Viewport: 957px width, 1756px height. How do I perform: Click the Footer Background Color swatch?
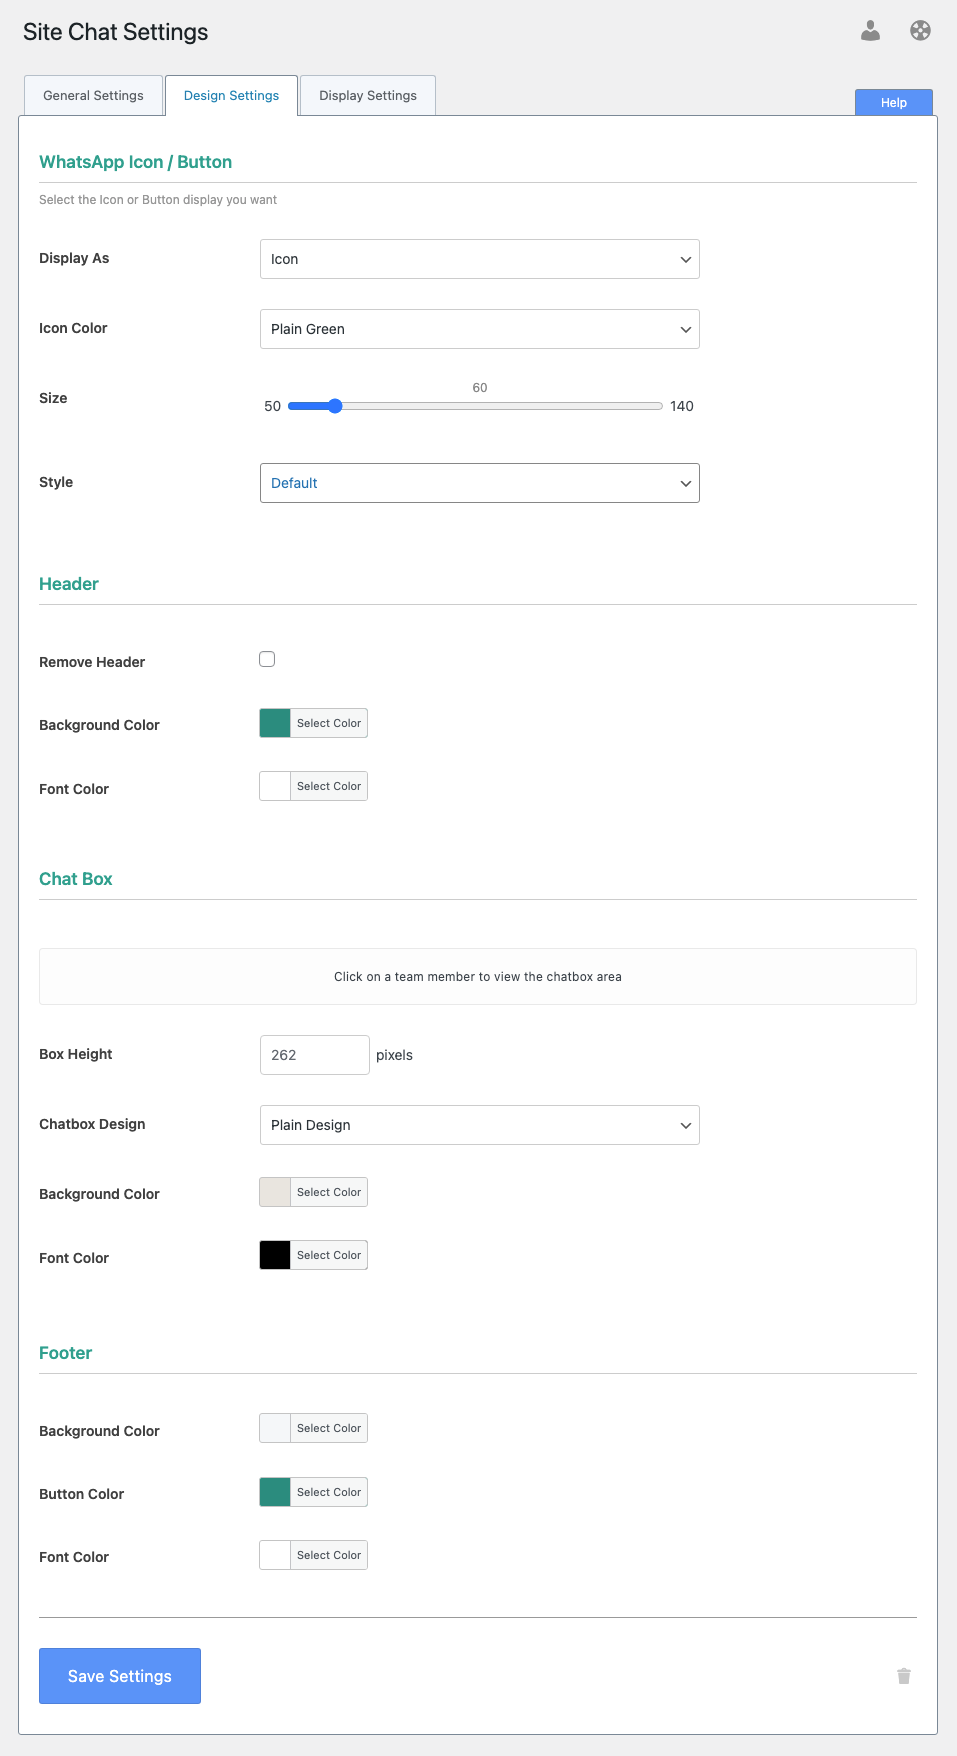click(275, 1428)
